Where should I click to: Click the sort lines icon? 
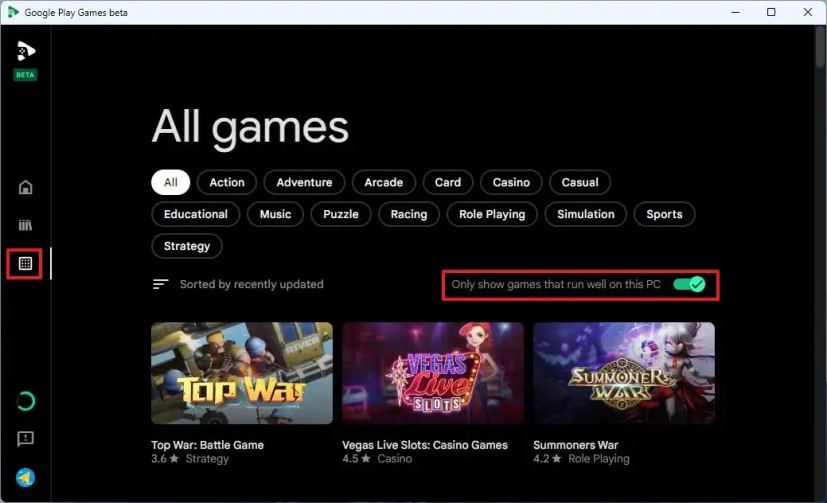(x=160, y=284)
